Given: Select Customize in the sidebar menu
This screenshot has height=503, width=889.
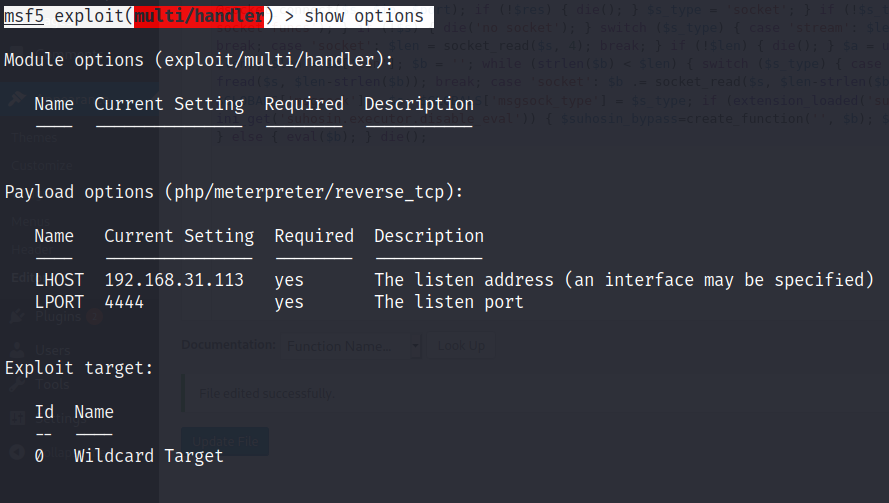Looking at the screenshot, I should coord(40,165).
